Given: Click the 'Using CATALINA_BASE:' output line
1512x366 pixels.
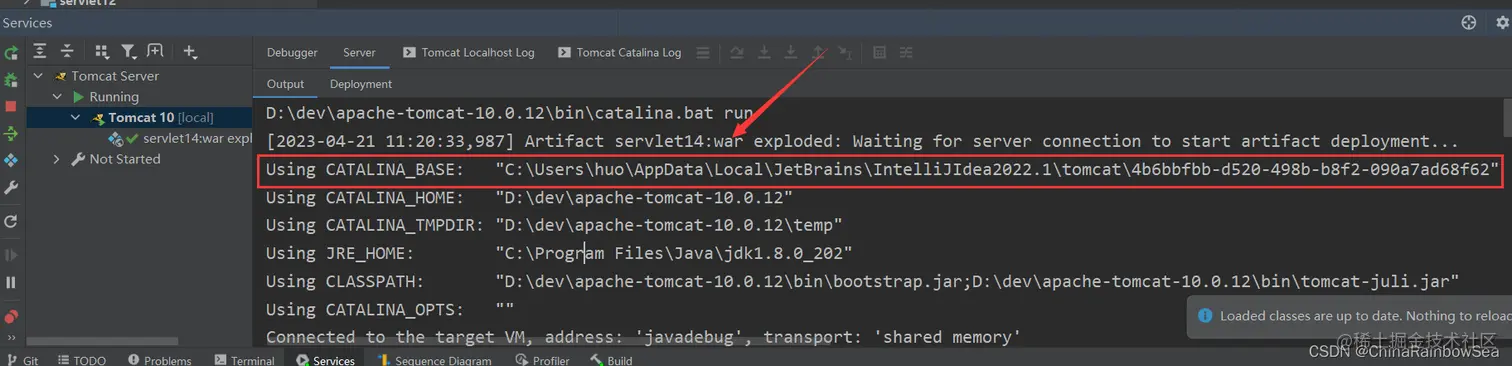Looking at the screenshot, I should pos(882,170).
